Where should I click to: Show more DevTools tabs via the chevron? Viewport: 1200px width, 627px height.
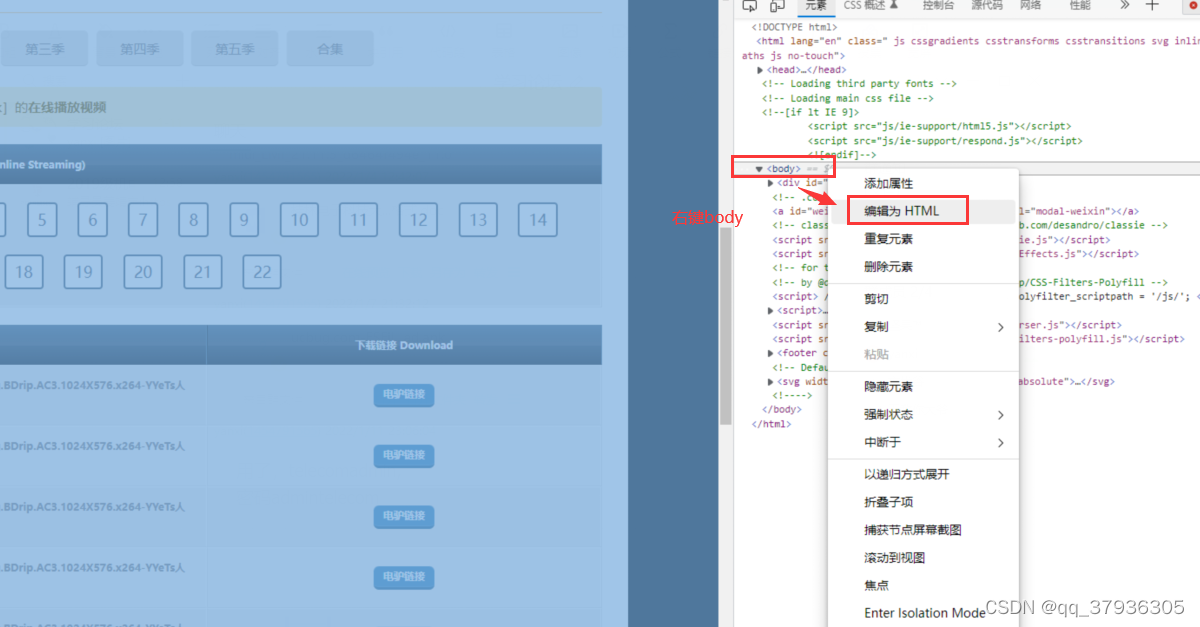click(1125, 5)
